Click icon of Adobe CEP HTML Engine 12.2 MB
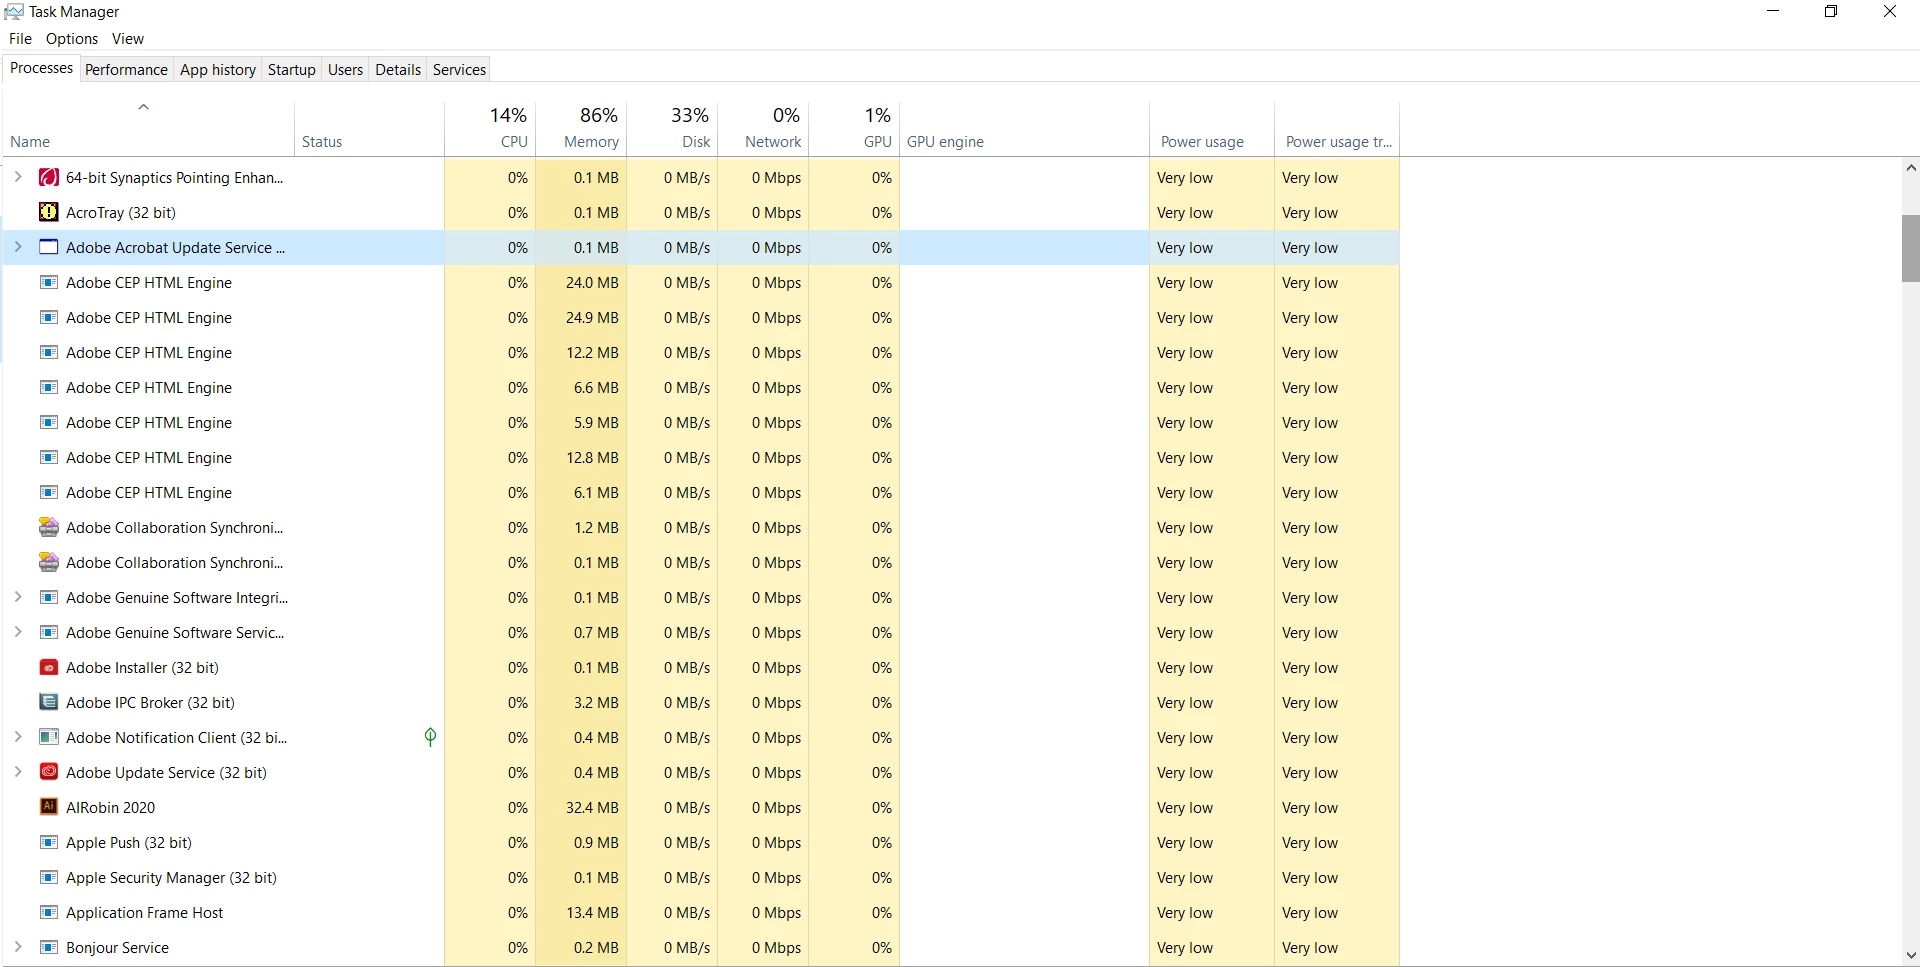The width and height of the screenshot is (1920, 967). (48, 353)
